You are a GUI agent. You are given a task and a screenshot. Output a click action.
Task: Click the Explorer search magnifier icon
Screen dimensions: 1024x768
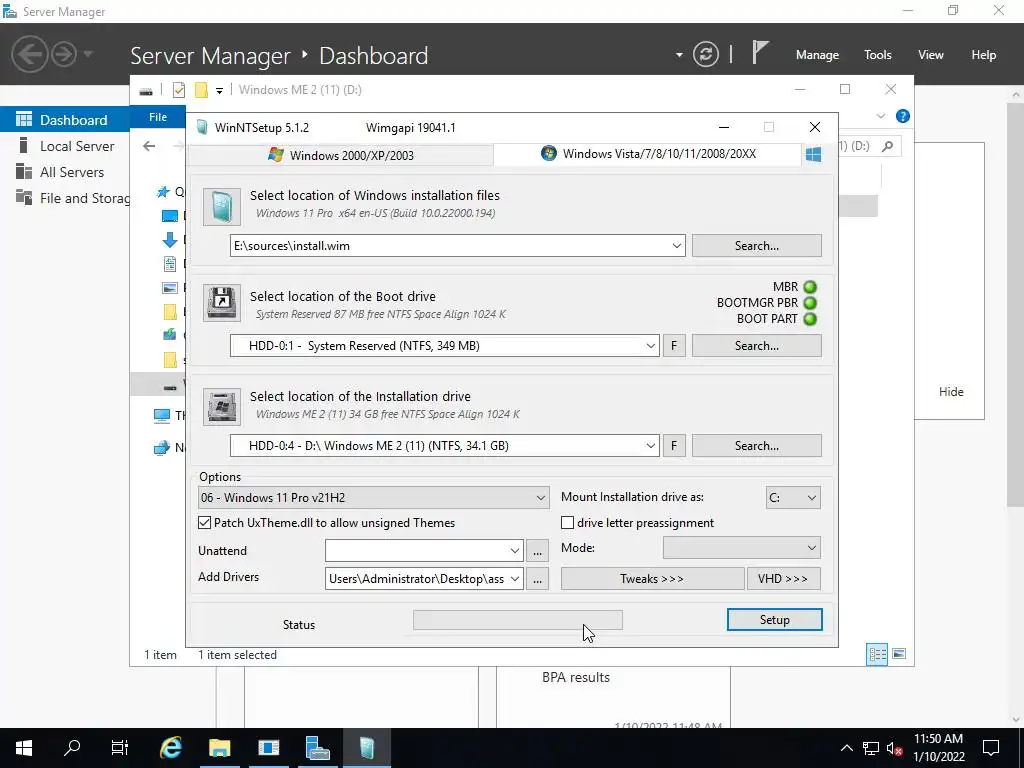click(x=888, y=146)
